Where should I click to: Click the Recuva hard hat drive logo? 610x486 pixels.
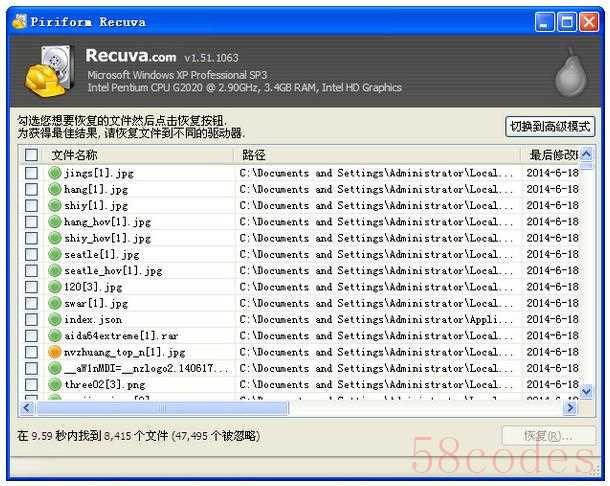click(x=49, y=71)
